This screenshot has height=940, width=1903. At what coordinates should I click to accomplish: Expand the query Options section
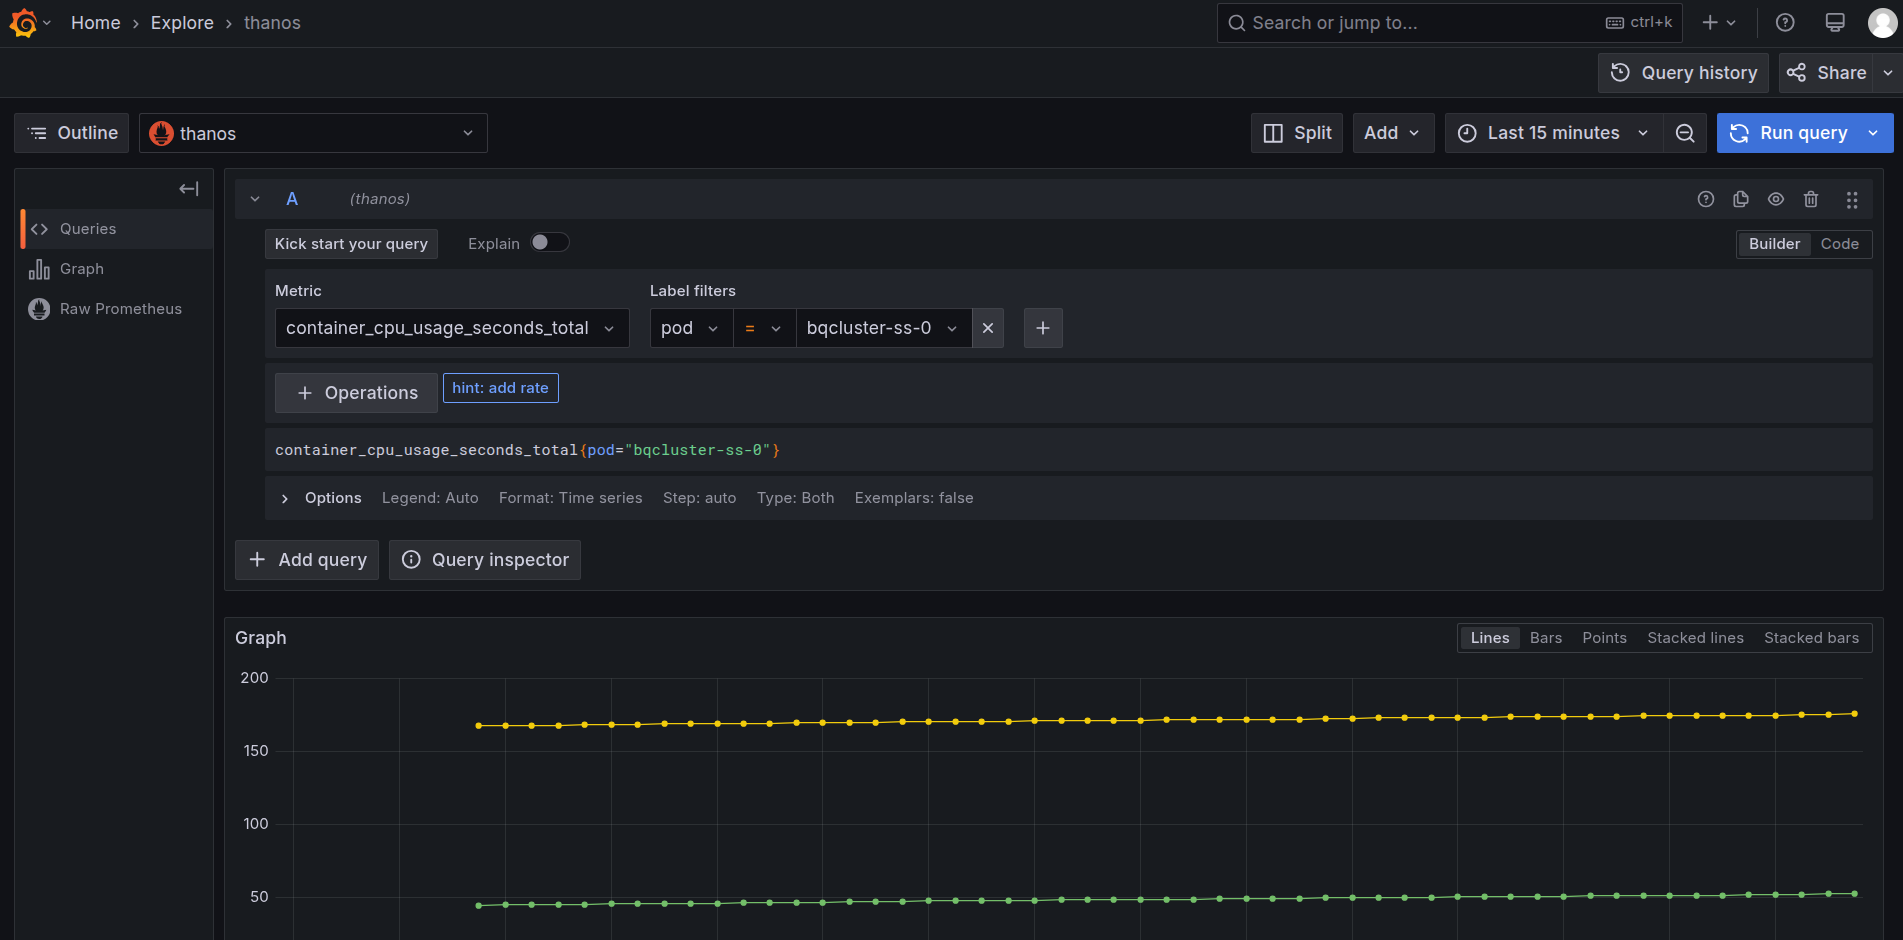285,498
